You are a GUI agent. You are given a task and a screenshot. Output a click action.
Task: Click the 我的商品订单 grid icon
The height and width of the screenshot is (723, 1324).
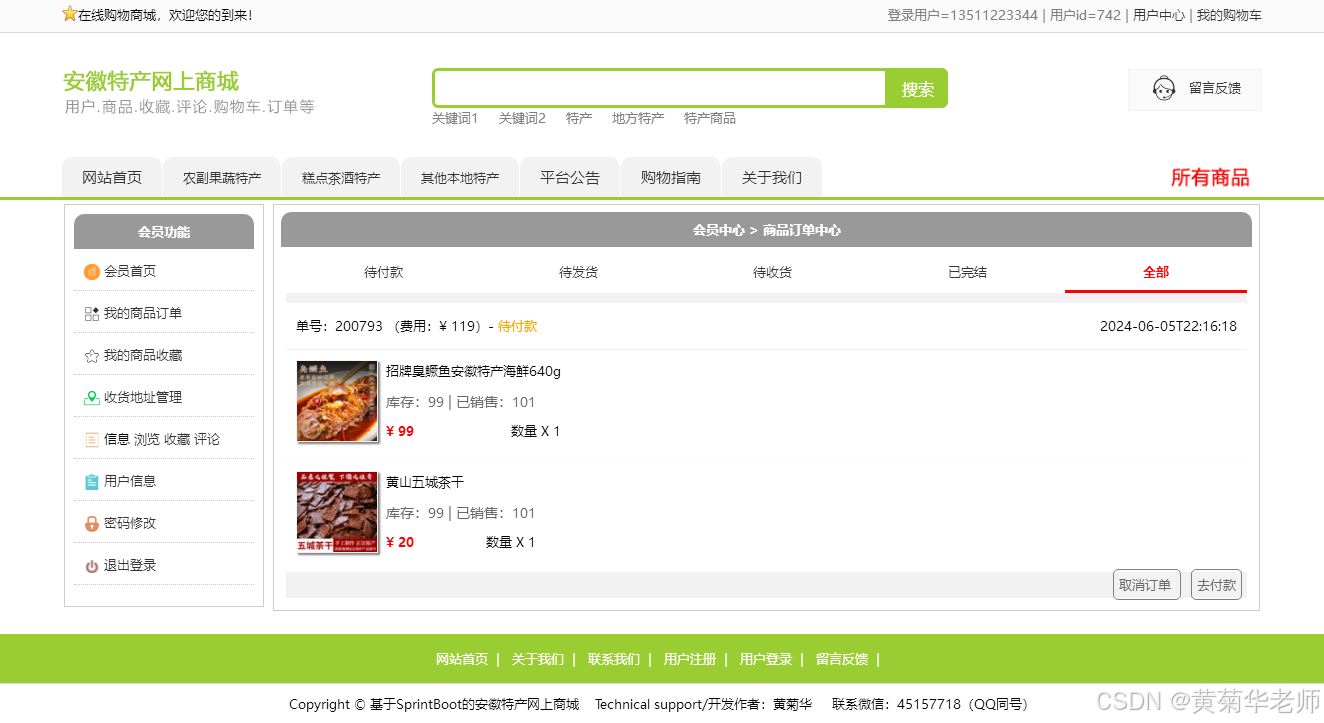click(92, 314)
